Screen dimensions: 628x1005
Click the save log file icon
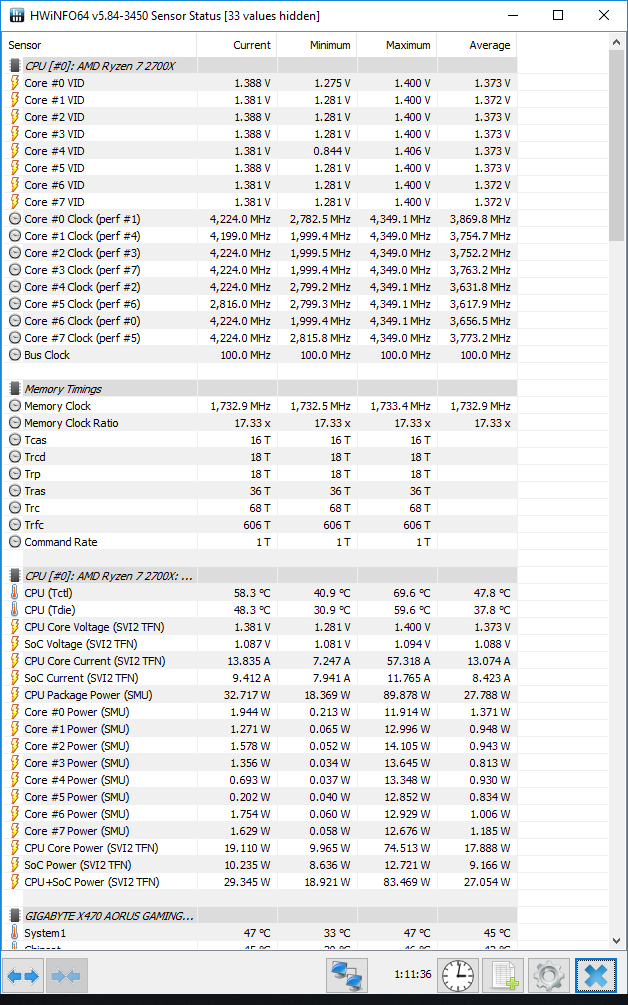click(503, 974)
